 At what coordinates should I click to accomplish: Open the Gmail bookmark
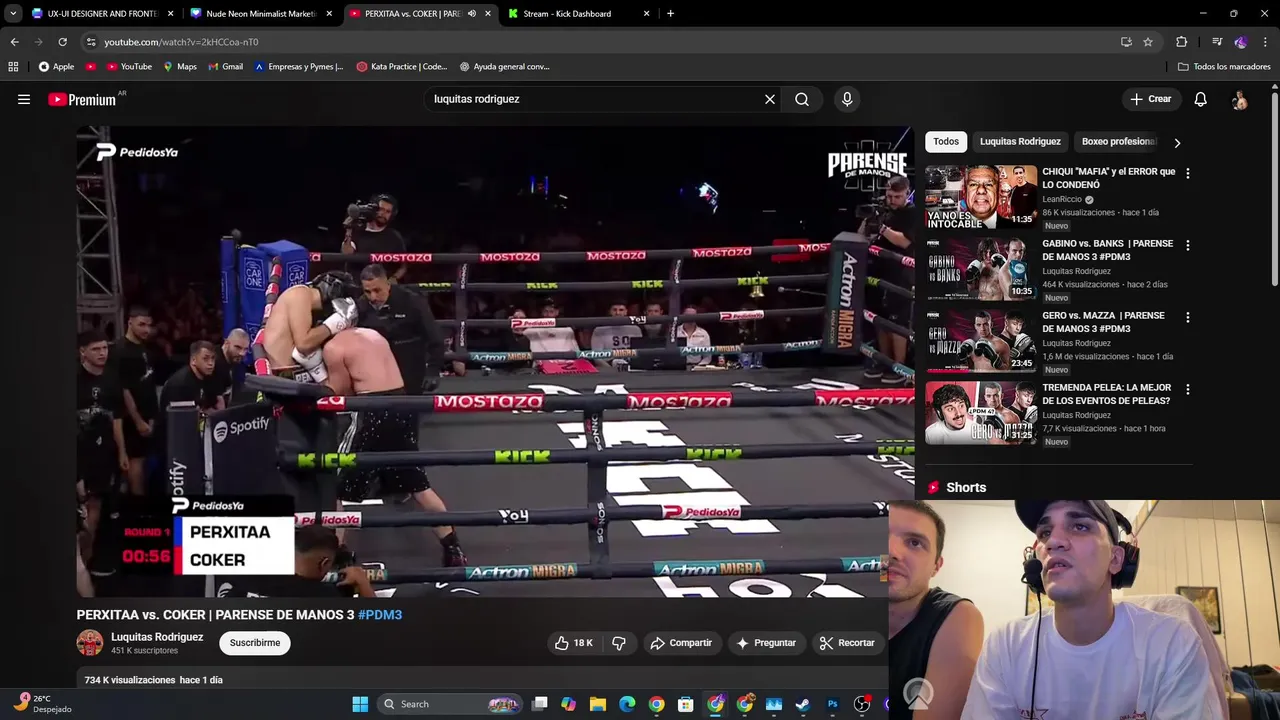(x=225, y=67)
